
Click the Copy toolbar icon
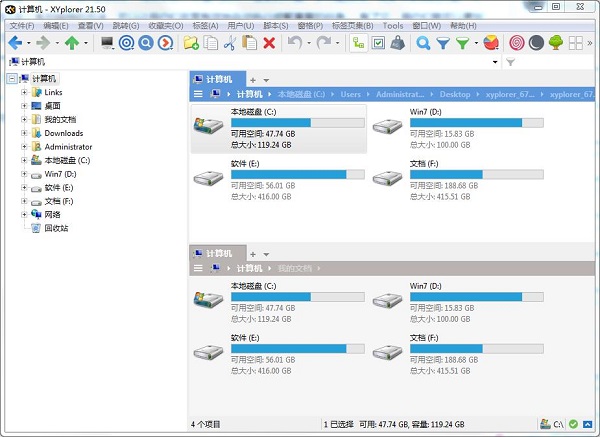tap(210, 43)
